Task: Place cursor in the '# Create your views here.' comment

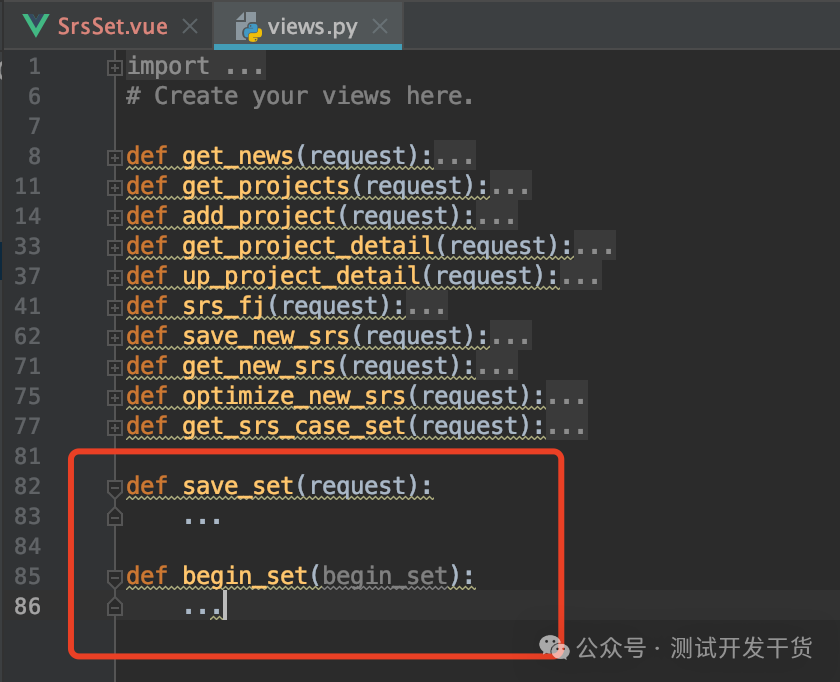Action: 300,96
